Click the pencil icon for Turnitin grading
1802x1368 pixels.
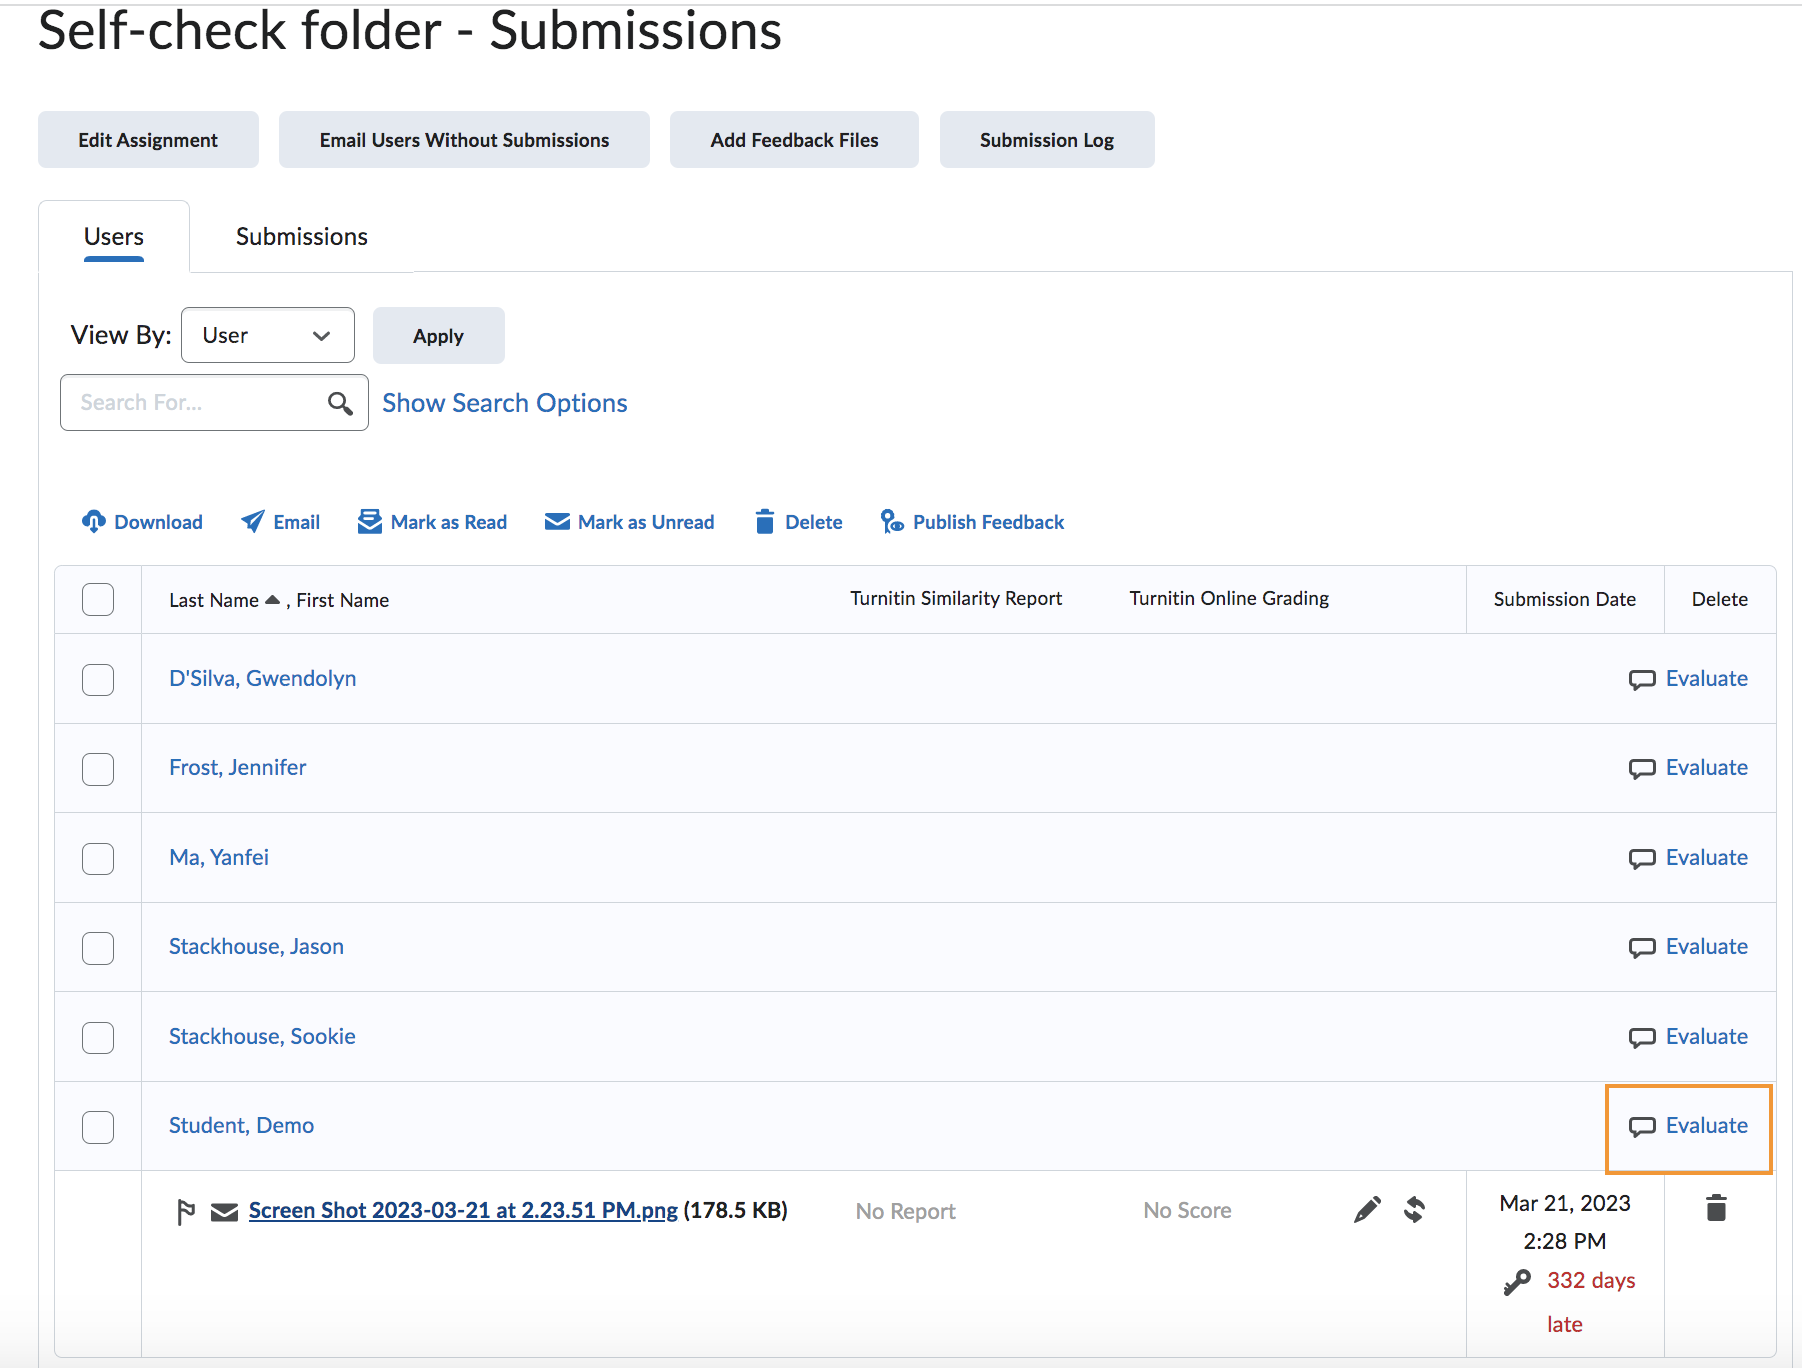point(1367,1210)
